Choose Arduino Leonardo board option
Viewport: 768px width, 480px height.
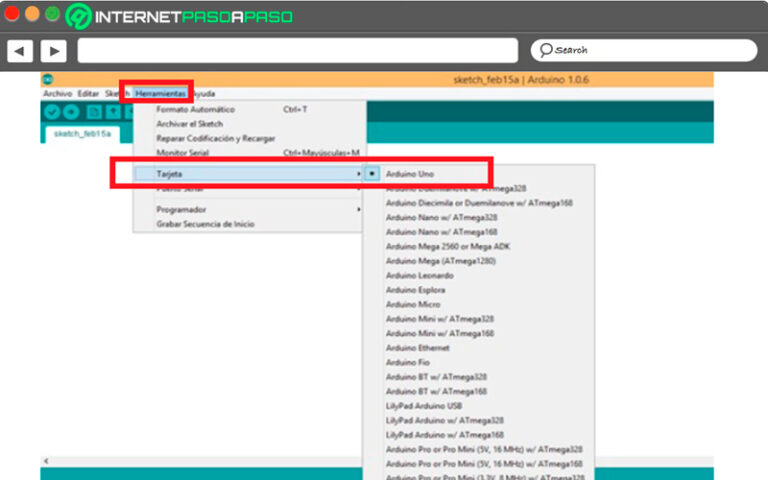point(419,275)
